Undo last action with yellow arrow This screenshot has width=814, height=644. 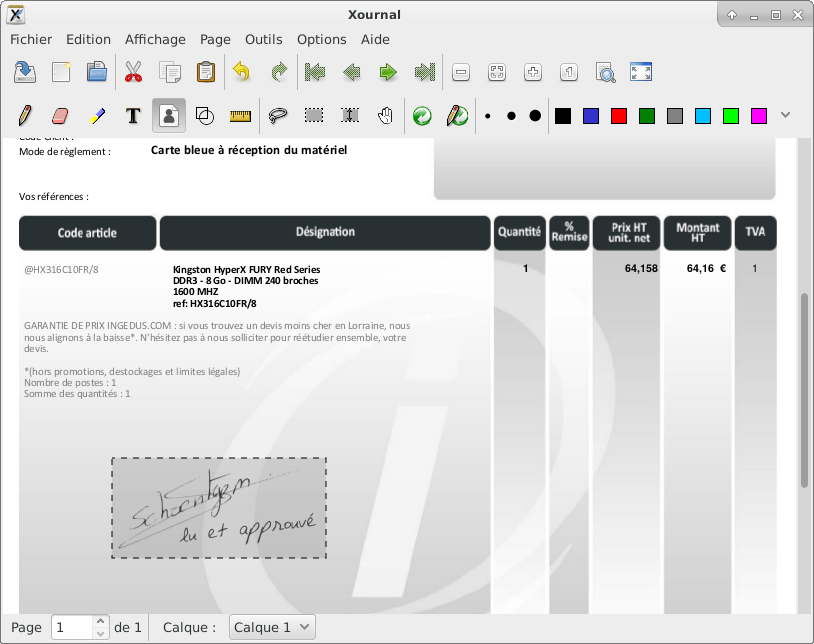pos(242,72)
